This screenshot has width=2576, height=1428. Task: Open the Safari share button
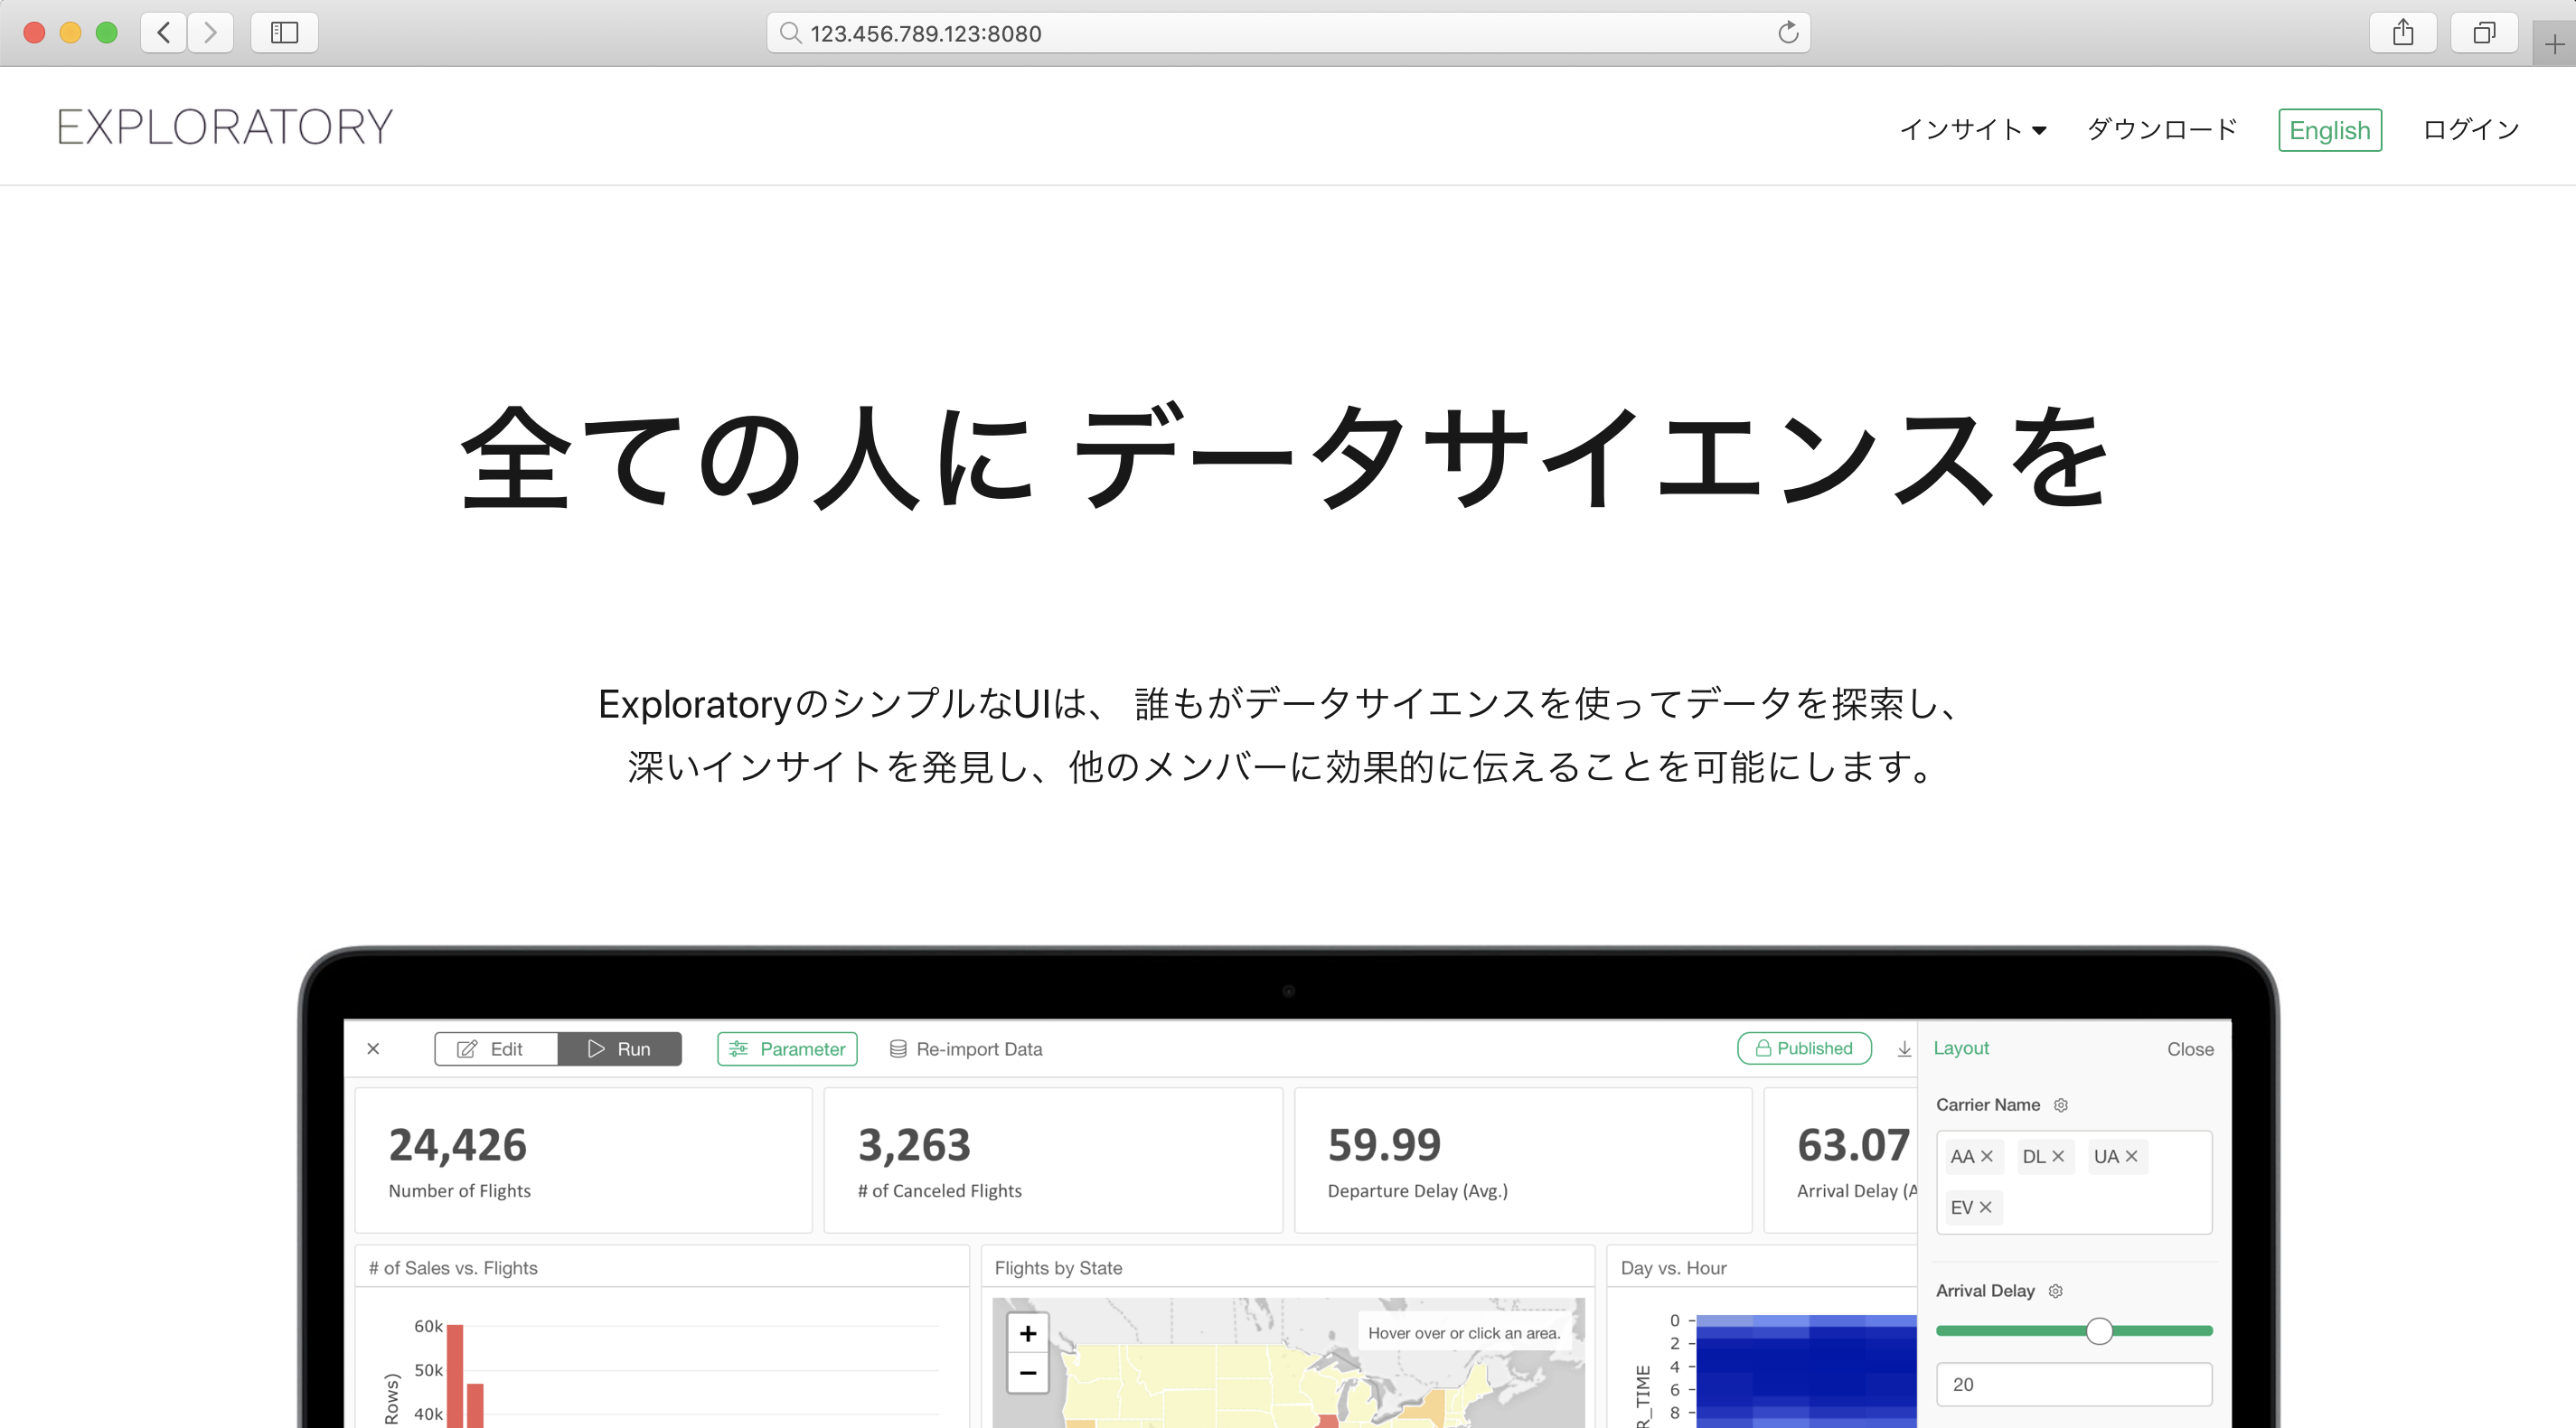2403,32
